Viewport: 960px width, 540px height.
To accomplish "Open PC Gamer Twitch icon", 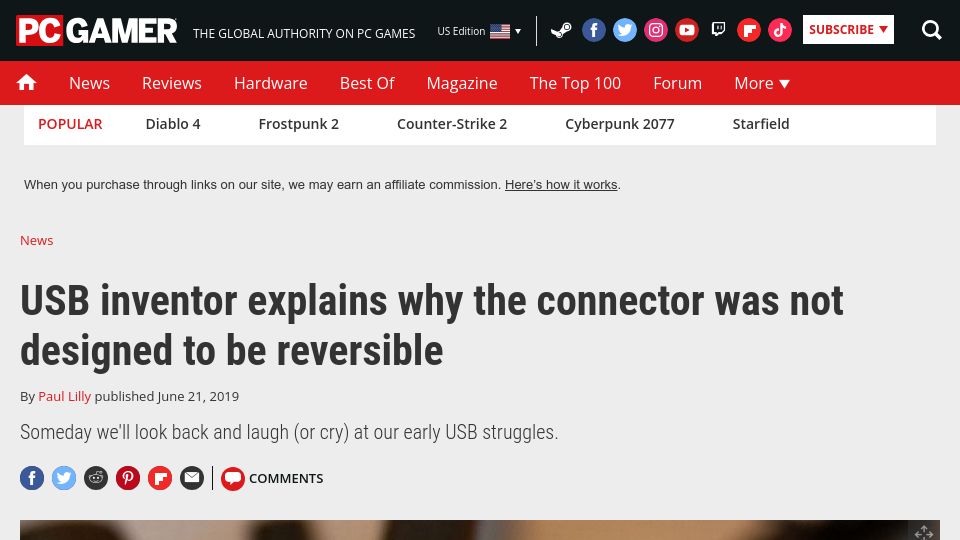I will (x=718, y=29).
